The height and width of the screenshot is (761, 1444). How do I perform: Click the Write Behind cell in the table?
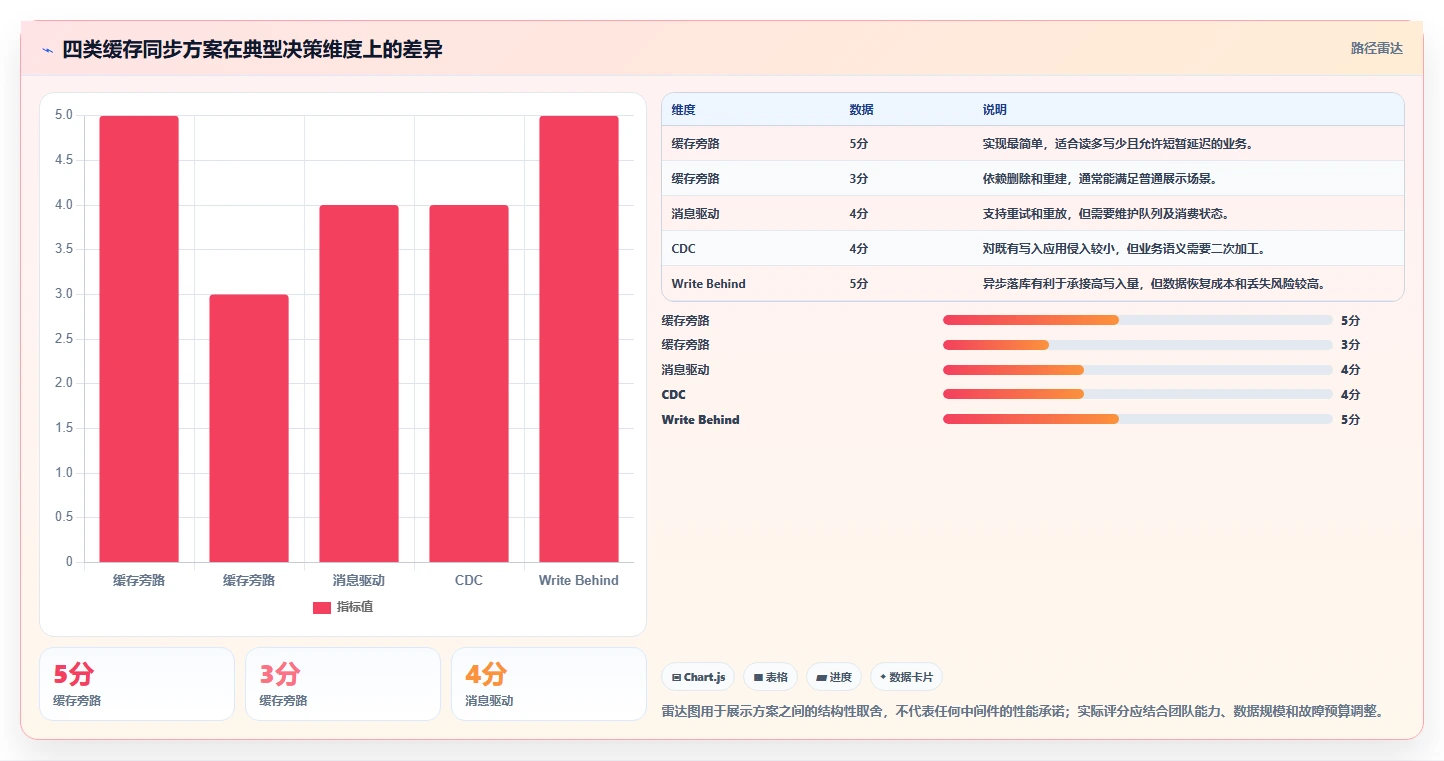pyautogui.click(x=709, y=284)
